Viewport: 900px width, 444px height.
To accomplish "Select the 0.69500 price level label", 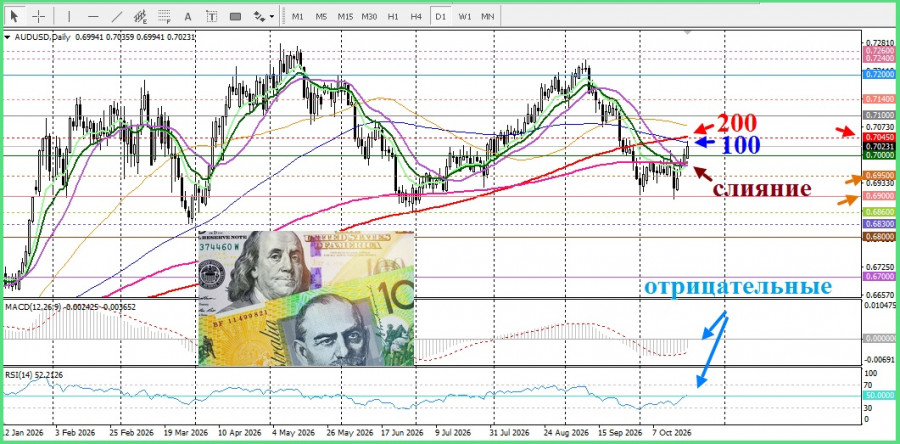I will pos(879,175).
